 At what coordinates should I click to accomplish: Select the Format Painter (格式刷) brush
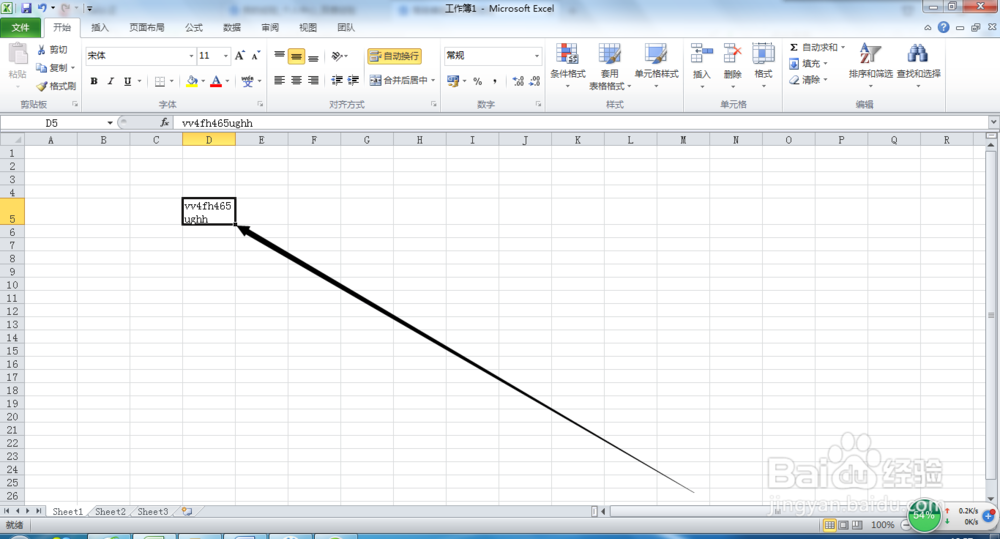(x=42, y=85)
